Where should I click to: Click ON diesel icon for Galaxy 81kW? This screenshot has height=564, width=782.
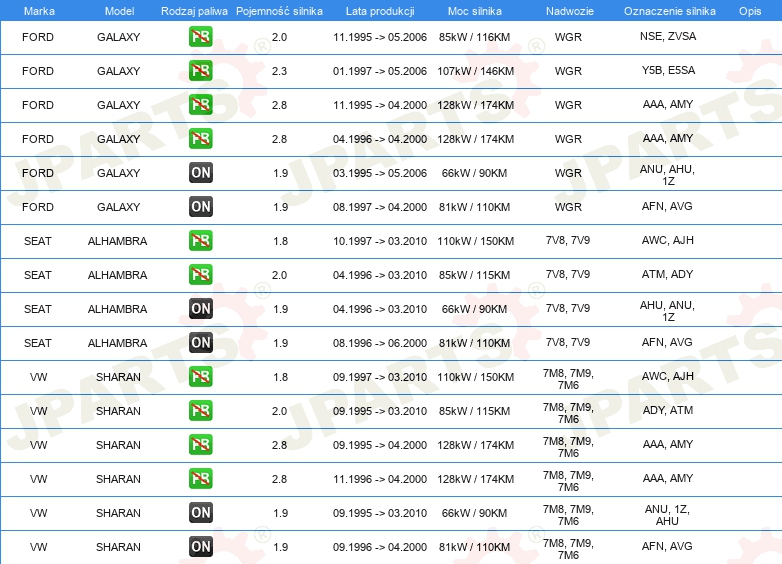tap(200, 207)
